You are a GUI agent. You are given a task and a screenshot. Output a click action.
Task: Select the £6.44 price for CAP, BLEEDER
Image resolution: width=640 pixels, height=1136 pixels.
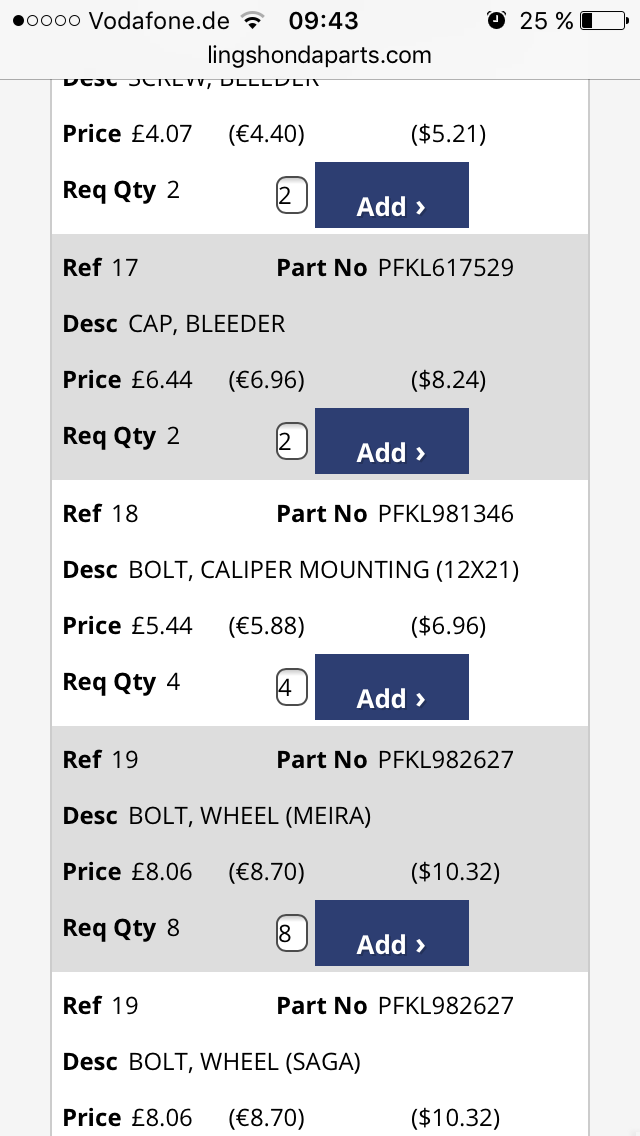tap(162, 380)
